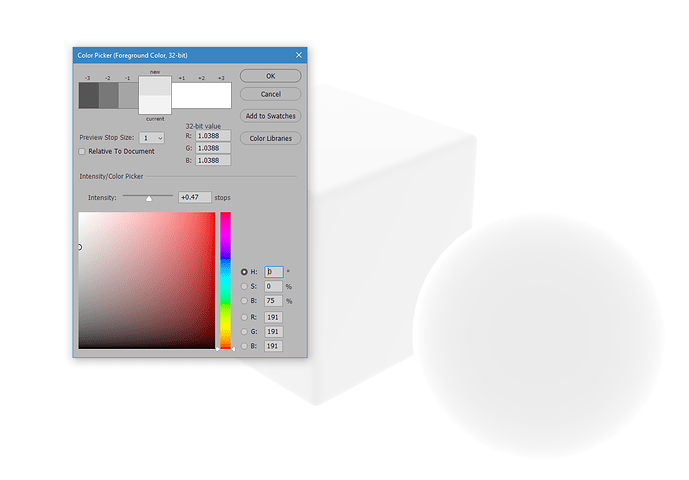Click OK in the Color Picker
This screenshot has height=480, width=689.
[x=270, y=76]
